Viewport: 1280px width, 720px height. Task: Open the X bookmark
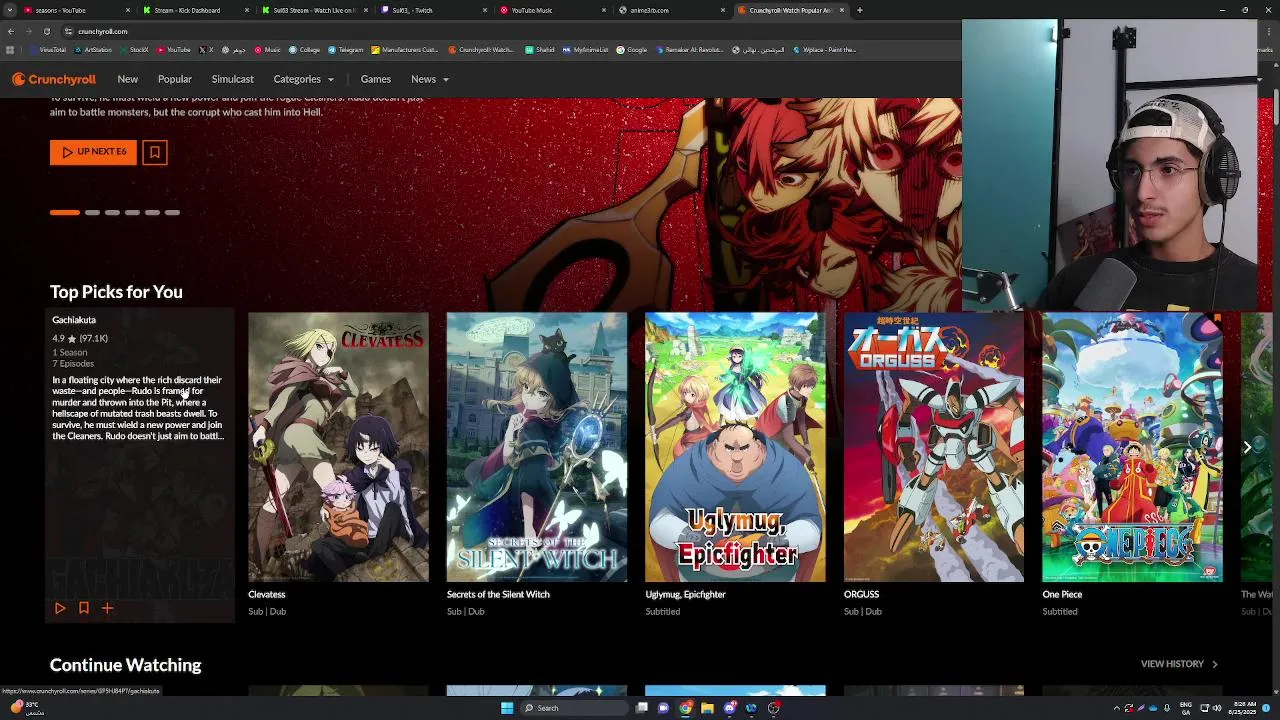click(207, 49)
